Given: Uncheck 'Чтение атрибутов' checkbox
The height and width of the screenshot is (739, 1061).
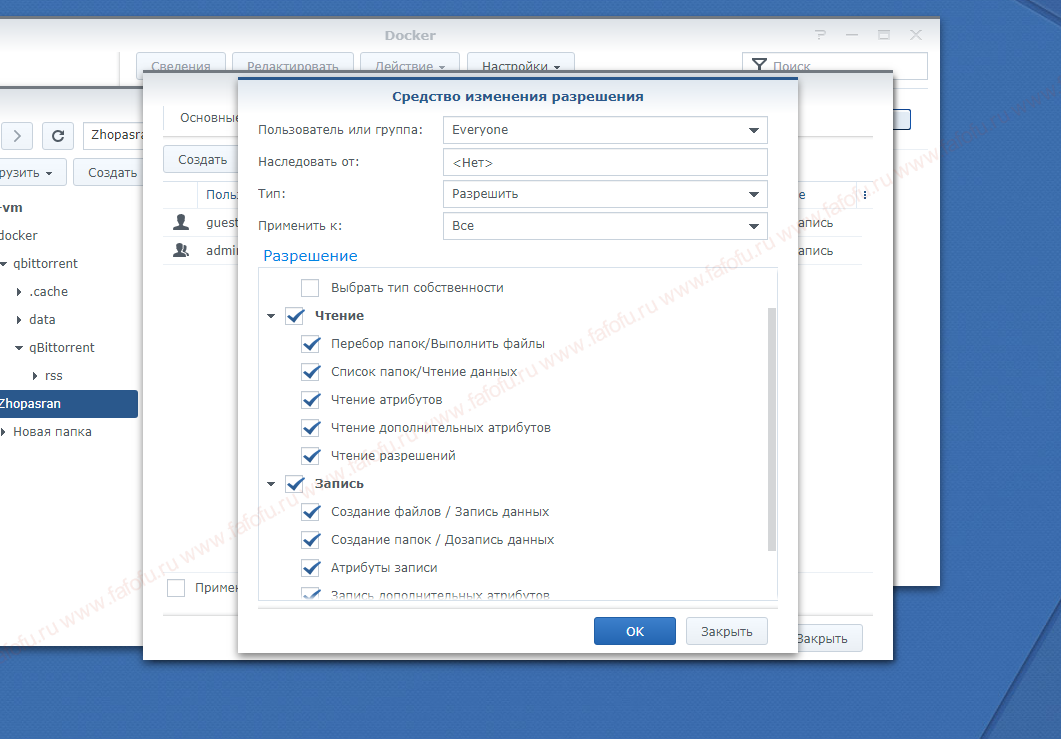Looking at the screenshot, I should (311, 400).
